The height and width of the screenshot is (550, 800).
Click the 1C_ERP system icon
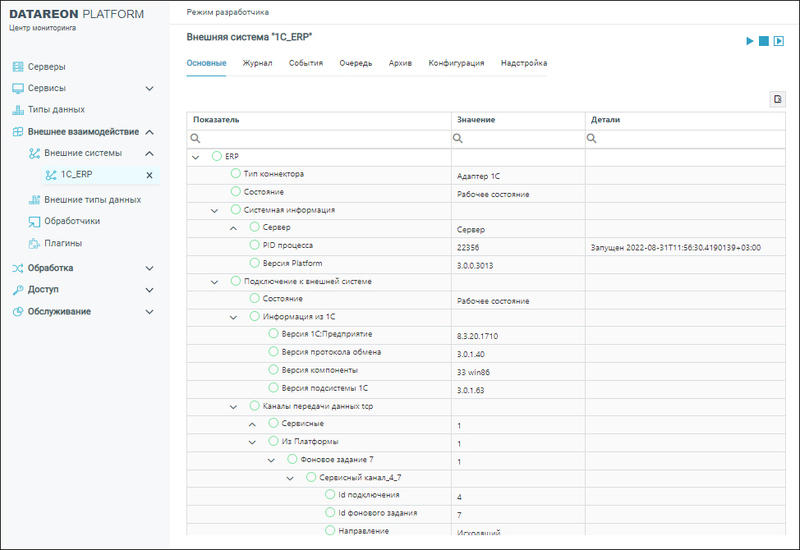51,175
